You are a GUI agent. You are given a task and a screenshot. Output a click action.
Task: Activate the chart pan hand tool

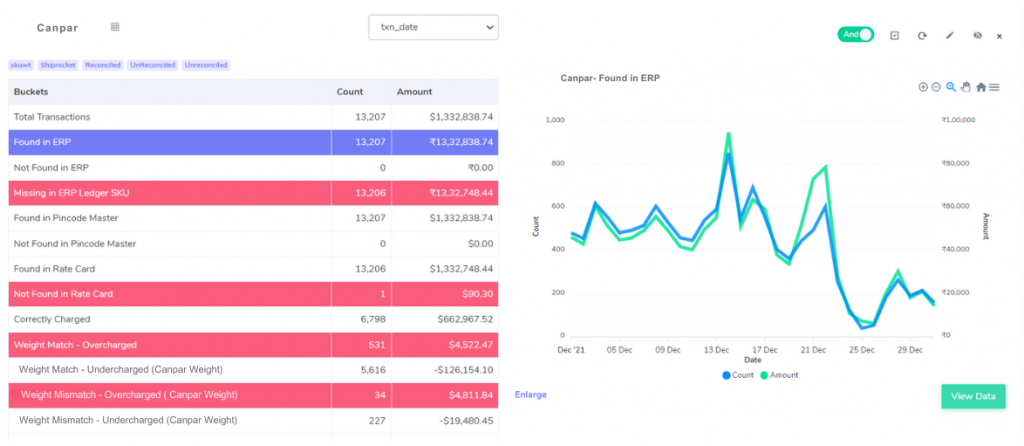pyautogui.click(x=965, y=87)
